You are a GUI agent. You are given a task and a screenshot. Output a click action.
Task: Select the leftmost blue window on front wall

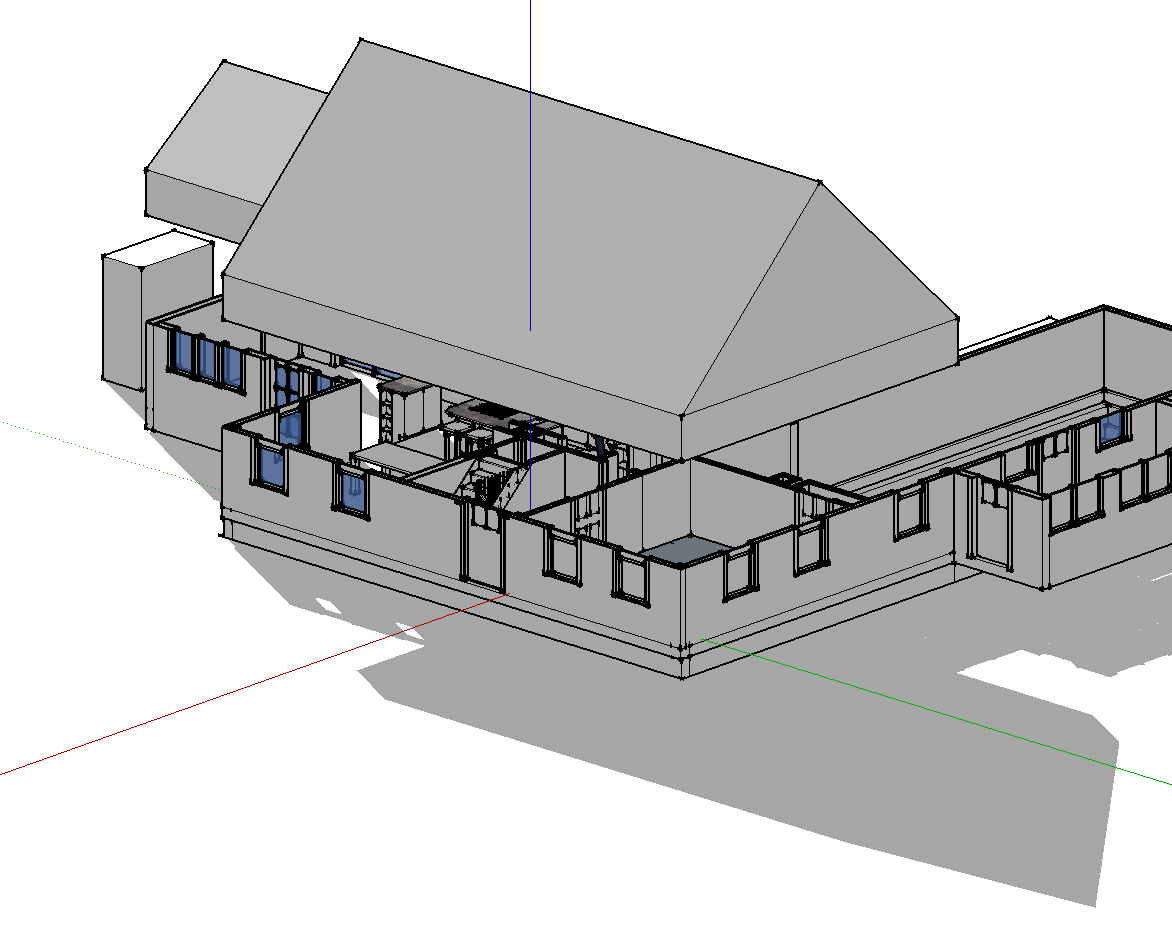(x=271, y=467)
